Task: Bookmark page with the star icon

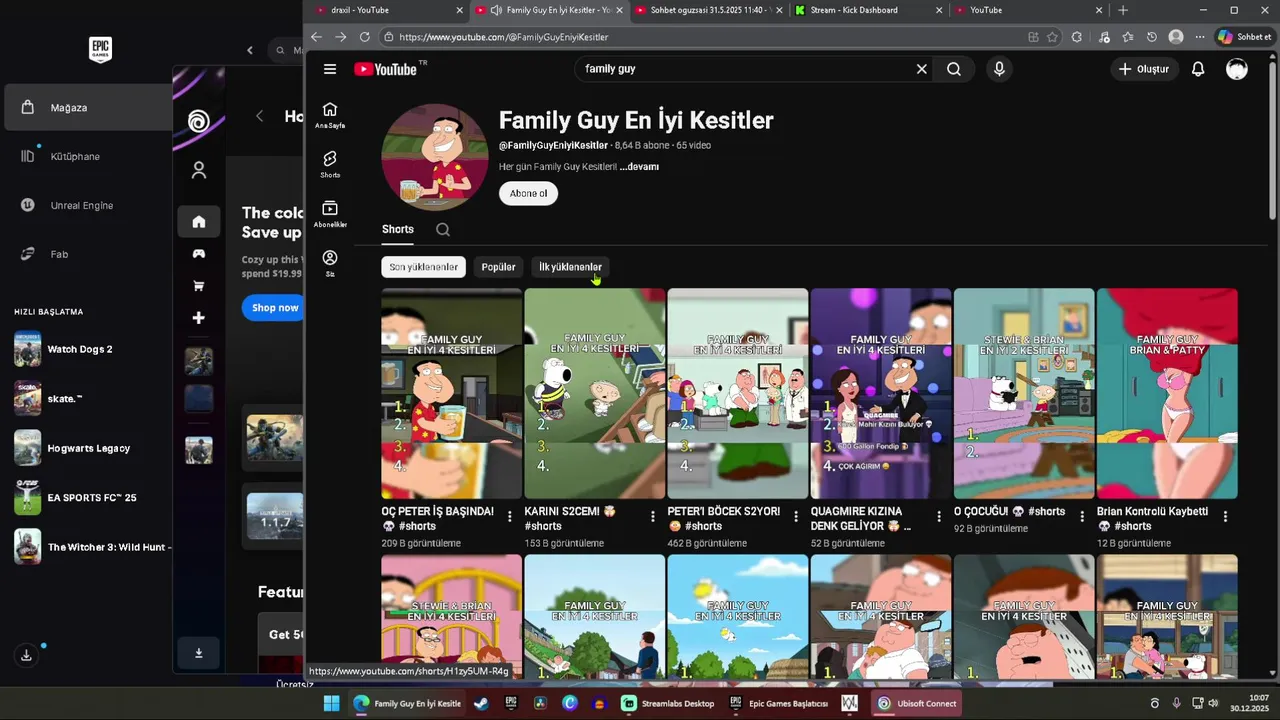Action: pos(1052,37)
